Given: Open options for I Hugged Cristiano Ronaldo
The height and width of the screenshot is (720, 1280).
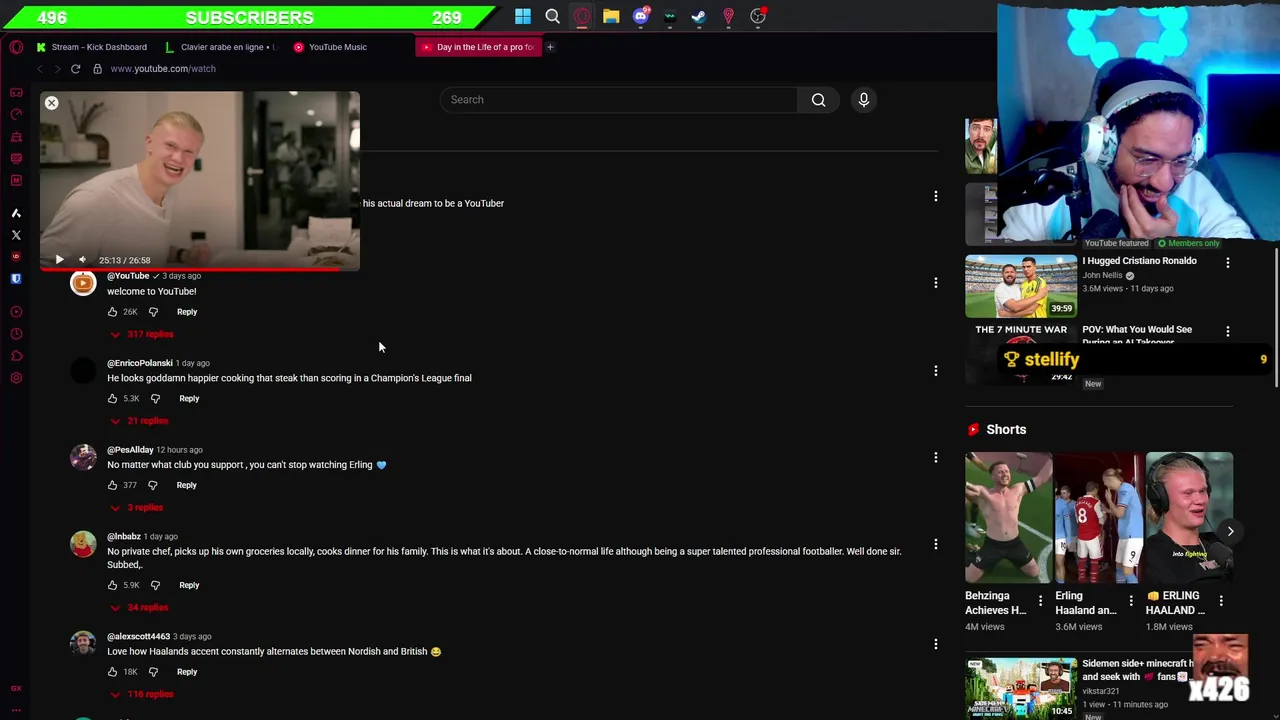Looking at the screenshot, I should 1227,262.
